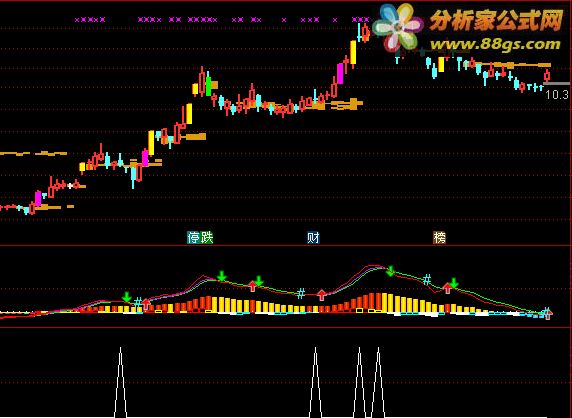The image size is (572, 418).
Task: Select the first white spike in bottom panel
Action: pyautogui.click(x=120, y=382)
